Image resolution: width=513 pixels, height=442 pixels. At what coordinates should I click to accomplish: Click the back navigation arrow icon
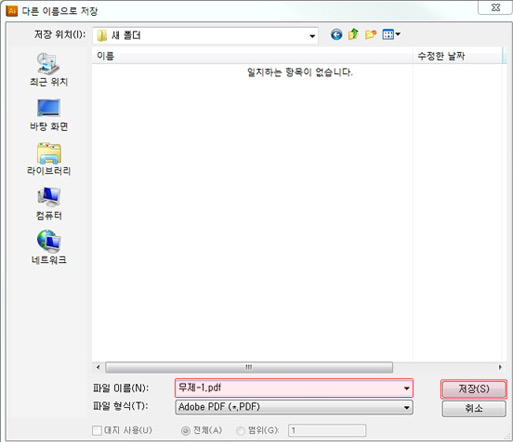[x=336, y=35]
